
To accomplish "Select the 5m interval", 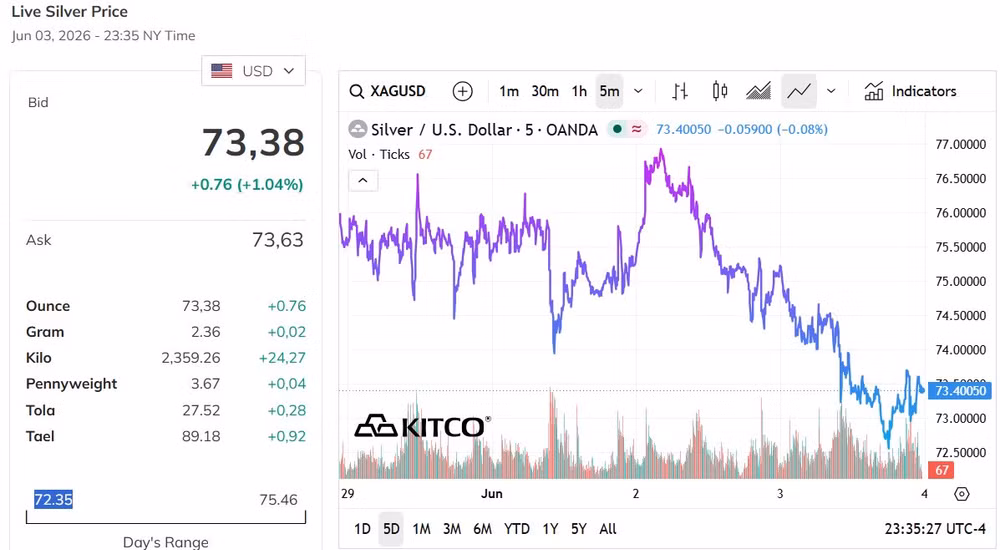I will coord(609,91).
